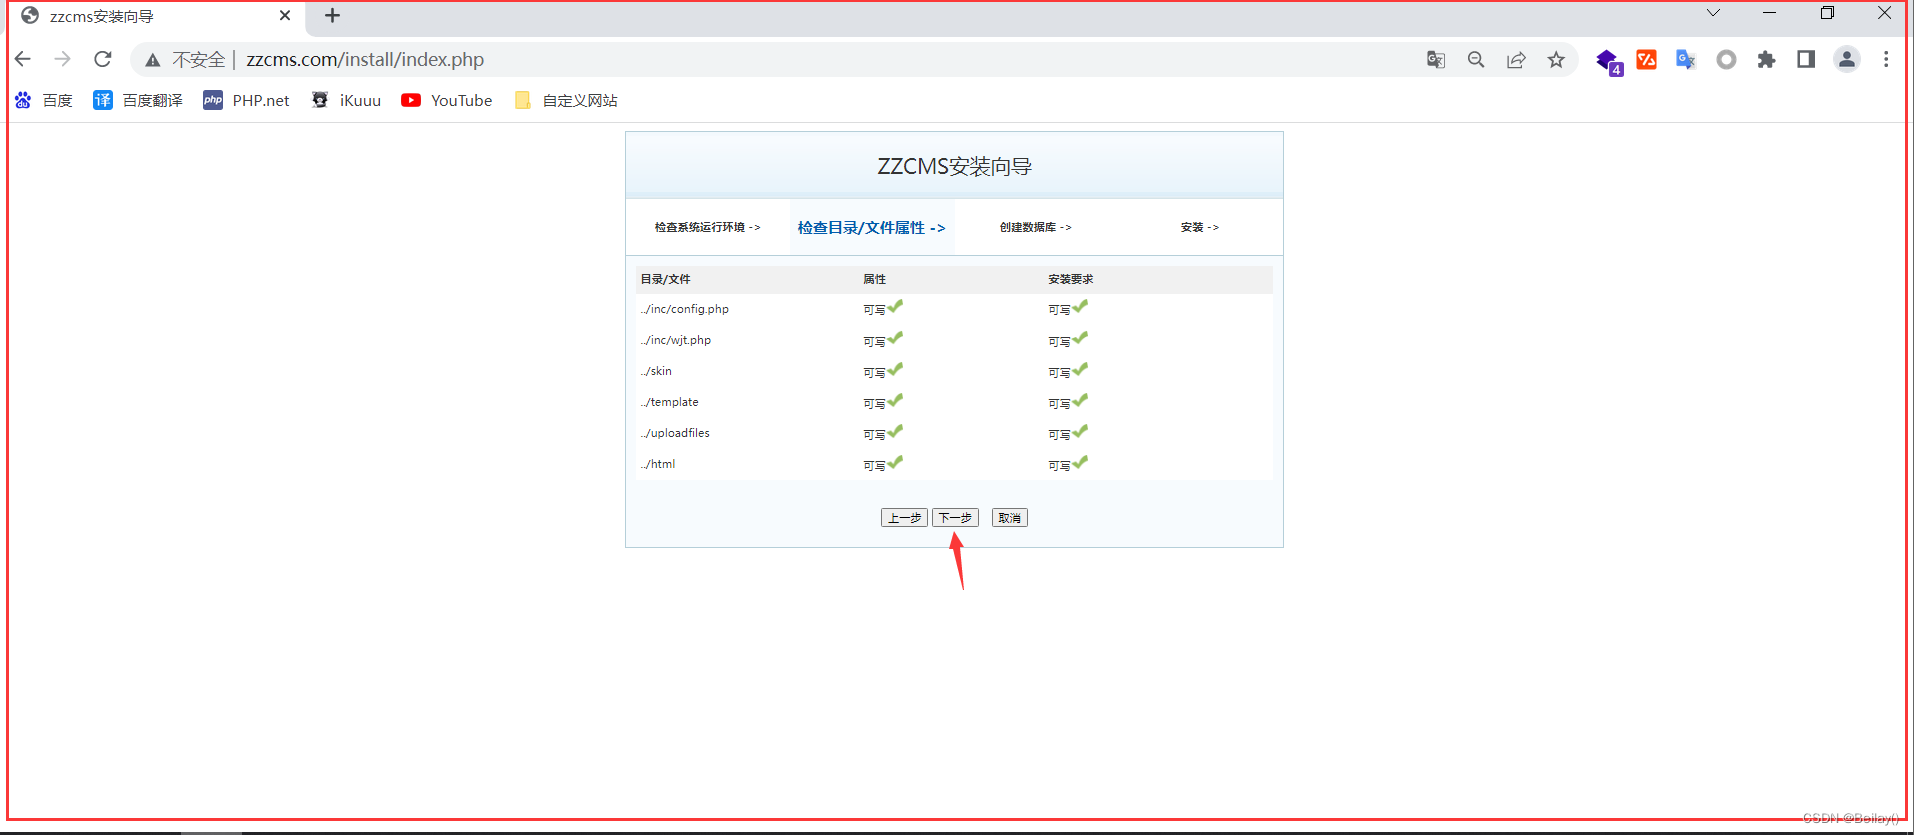Select the 检查系统运行环境 step

pyautogui.click(x=707, y=227)
